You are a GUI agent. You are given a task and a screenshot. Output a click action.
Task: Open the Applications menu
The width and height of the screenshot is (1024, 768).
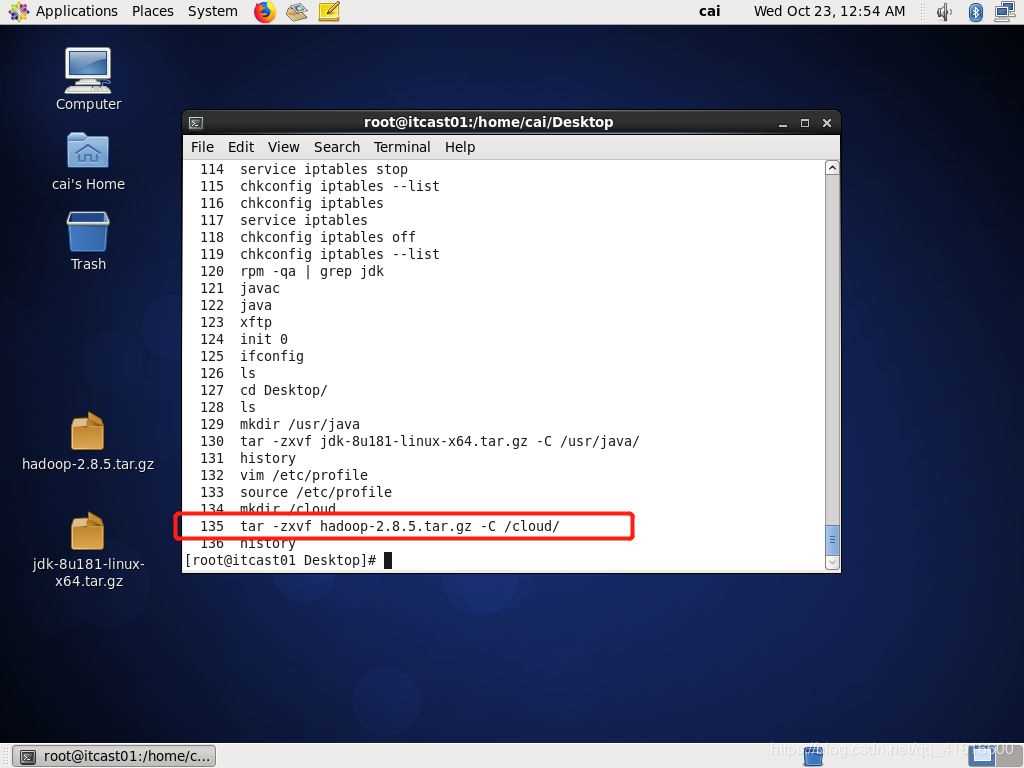(x=65, y=11)
